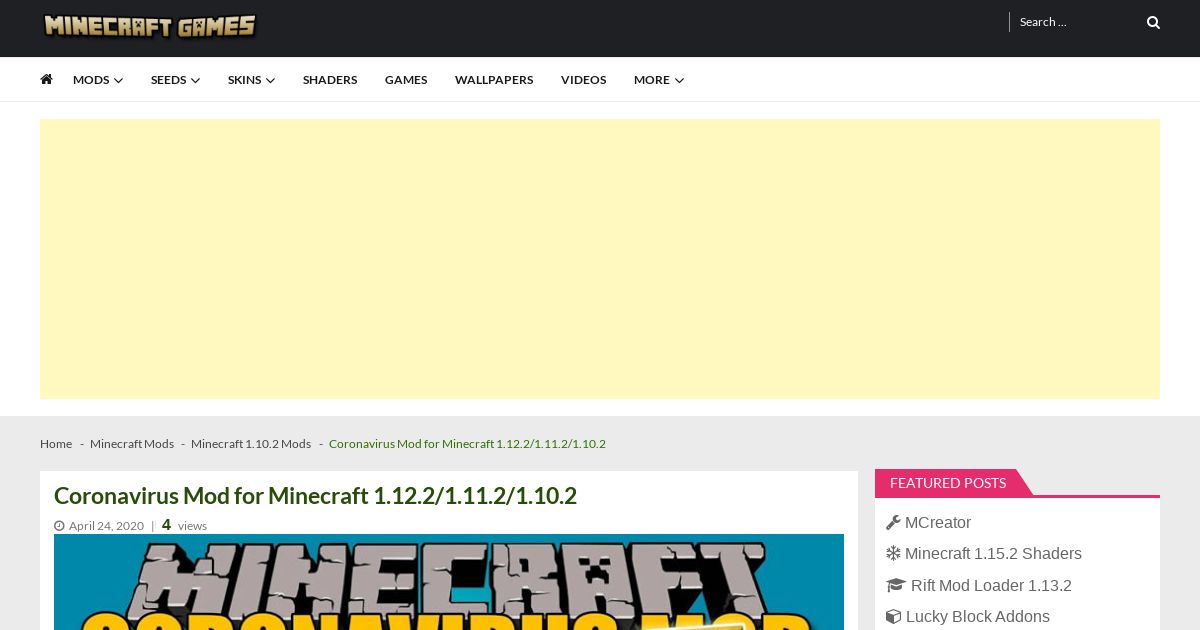
Task: Click graduation cap icon beside Rift Mod Loader
Action: coord(895,585)
